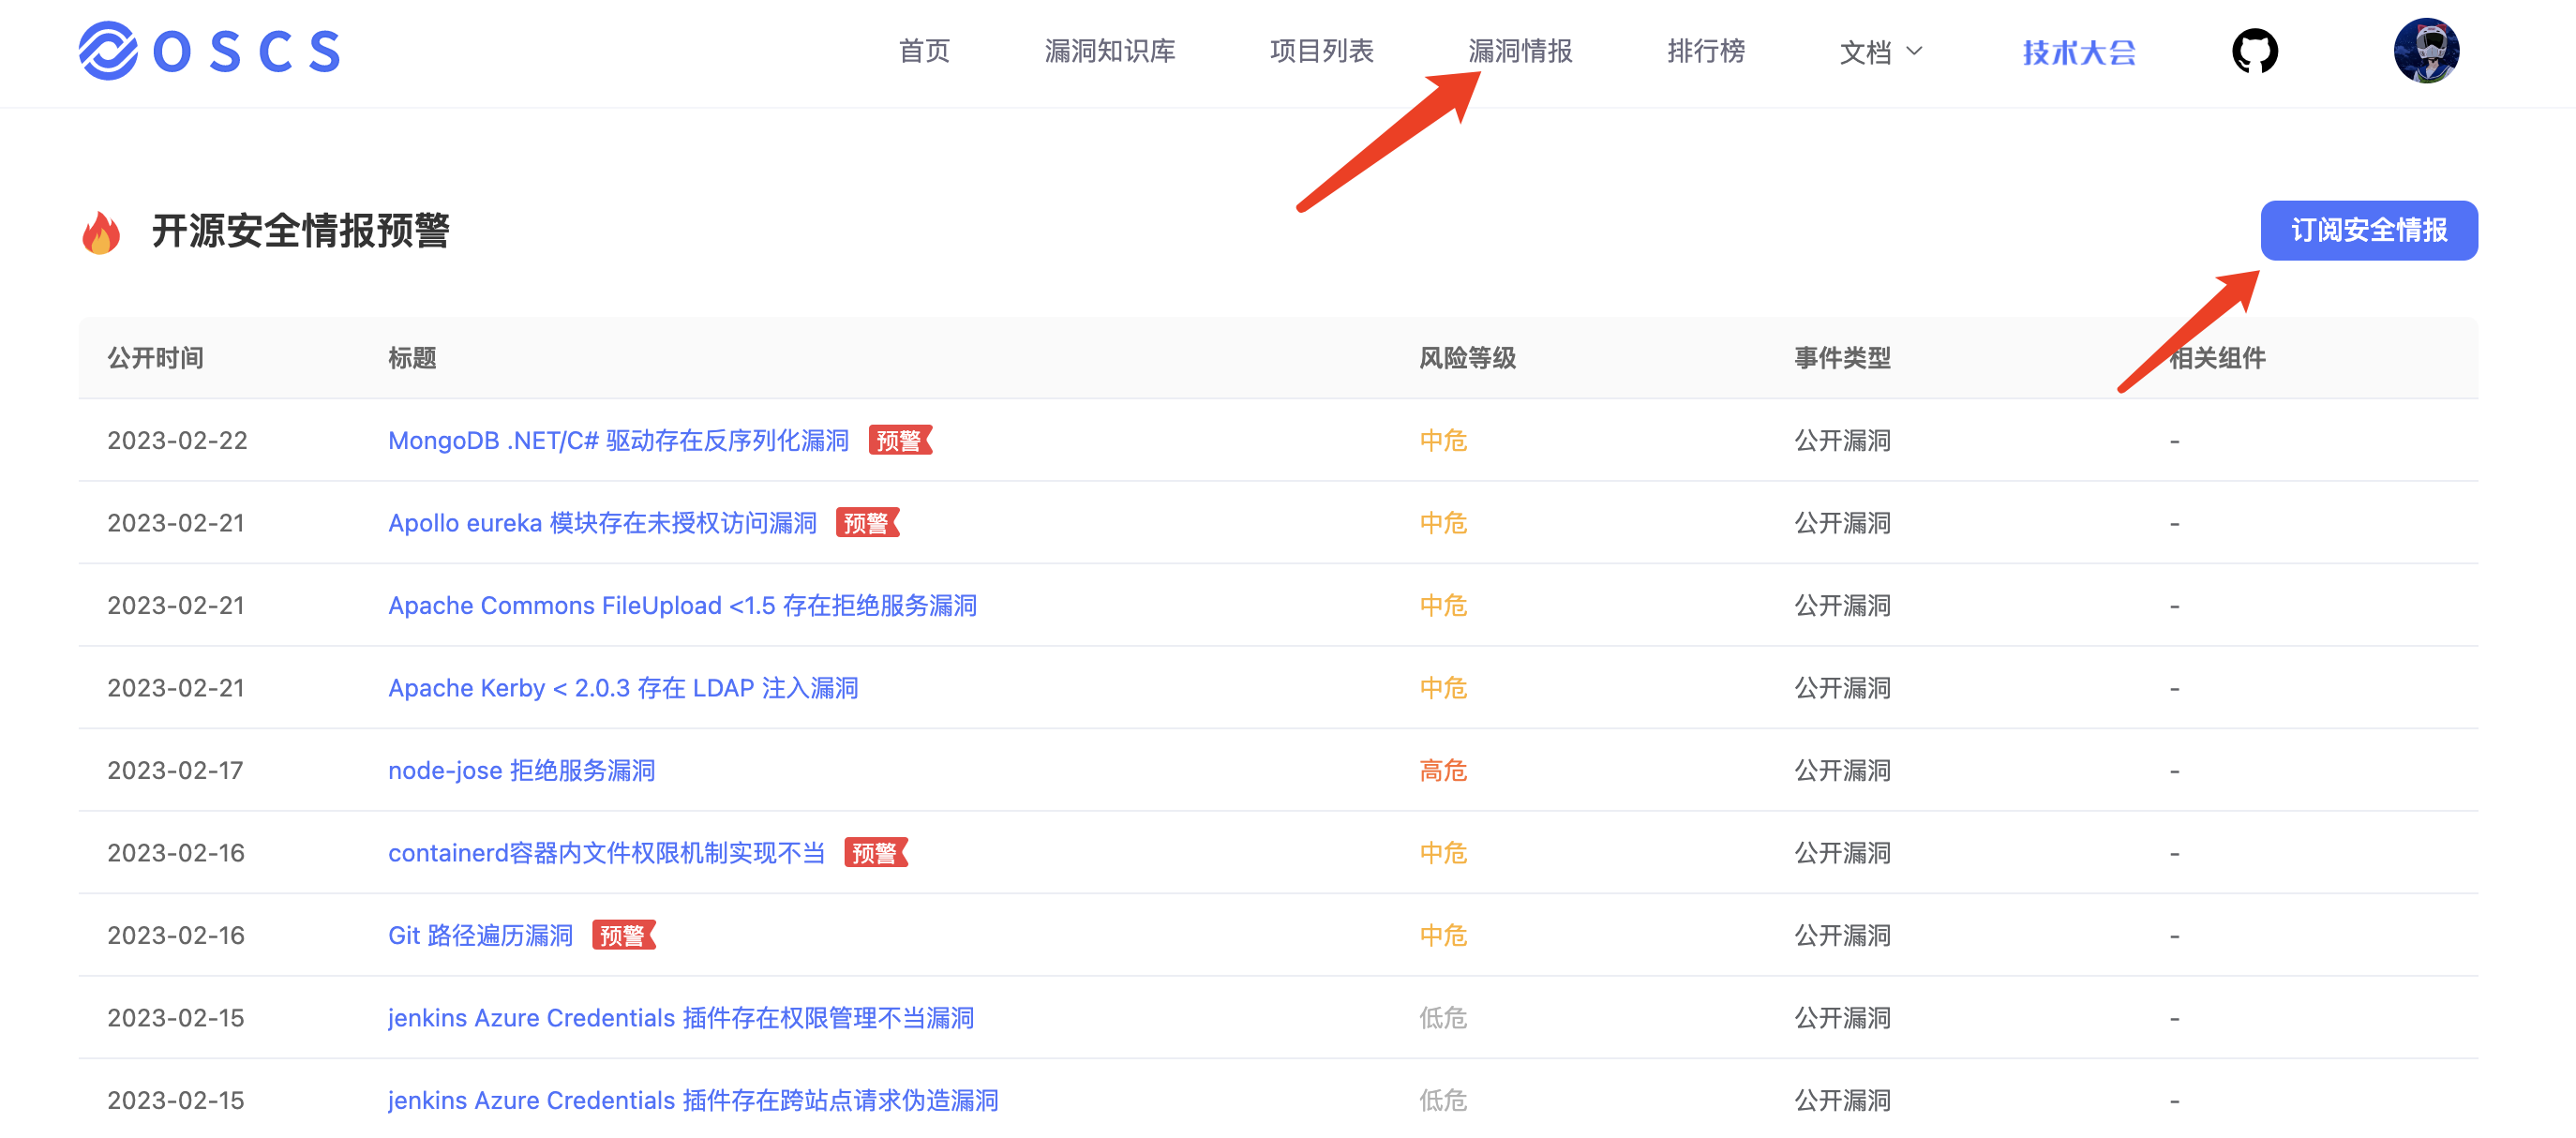Click the 预警 tag on MongoDB row
The image size is (2576, 1138).
[899, 440]
